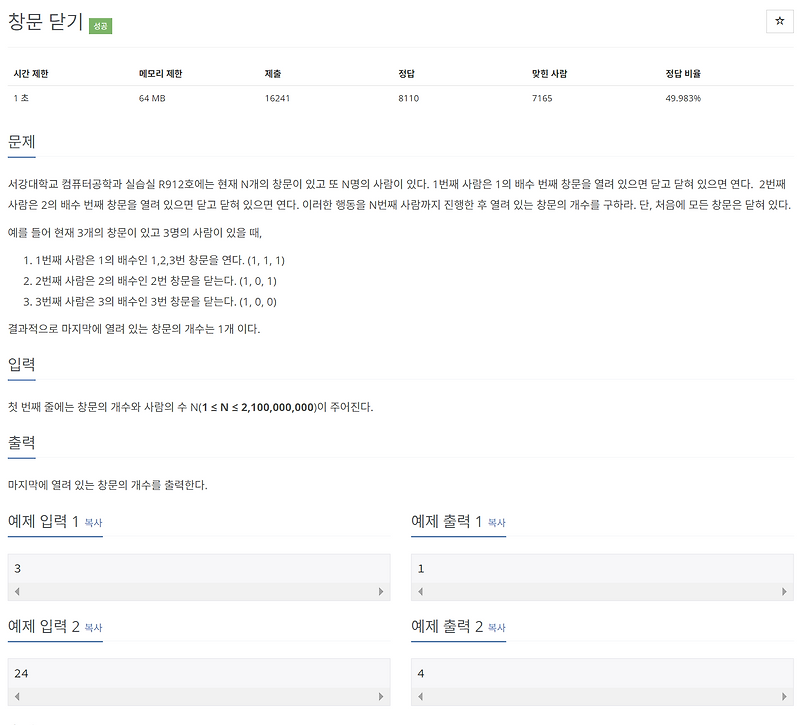Click the horizontal scrollbar under sample input 1
The width and height of the screenshot is (800, 725).
[200, 589]
